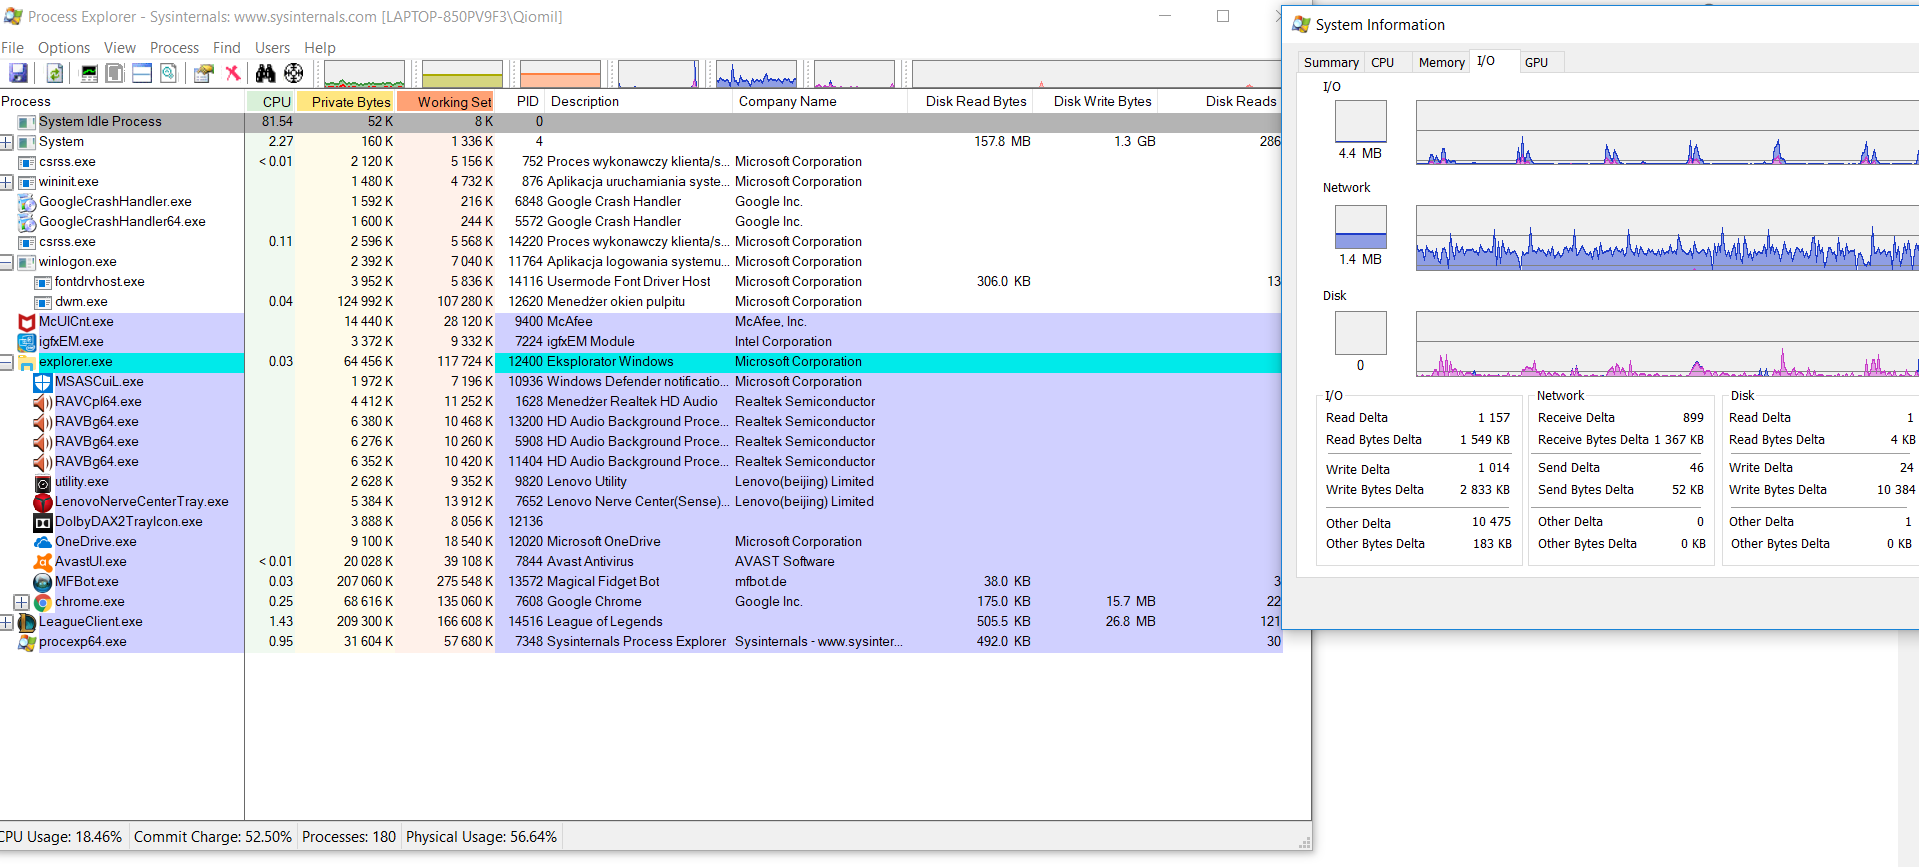Viewport: 1919px width, 867px height.
Task: Click the I/O history graph in System Information
Action: pyautogui.click(x=1667, y=132)
